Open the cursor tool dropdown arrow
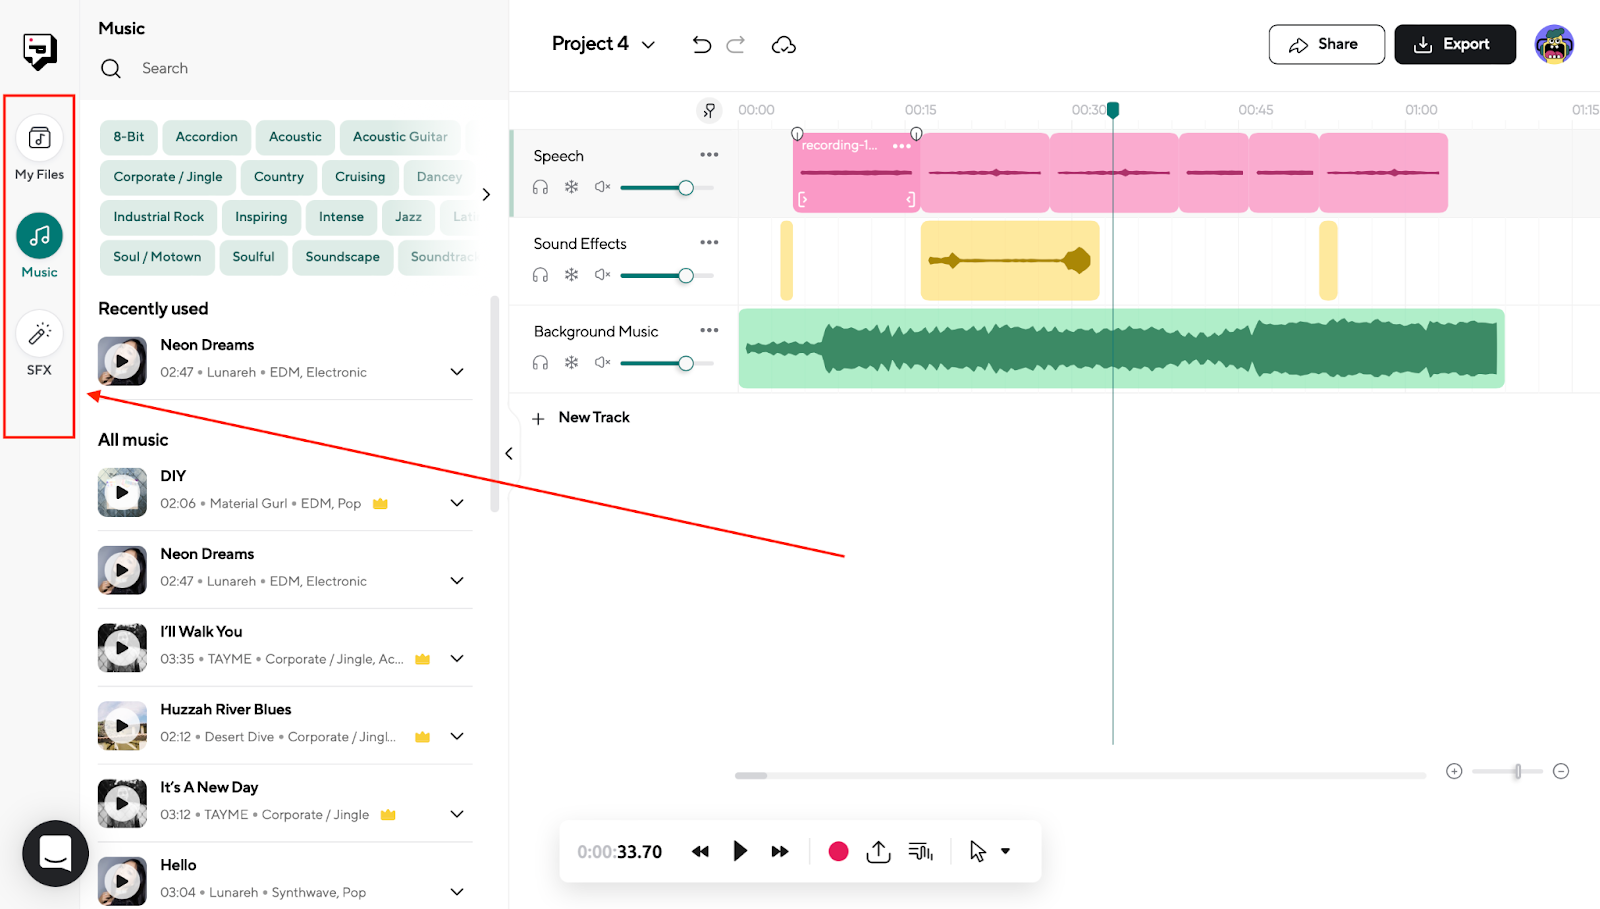 coord(1006,851)
